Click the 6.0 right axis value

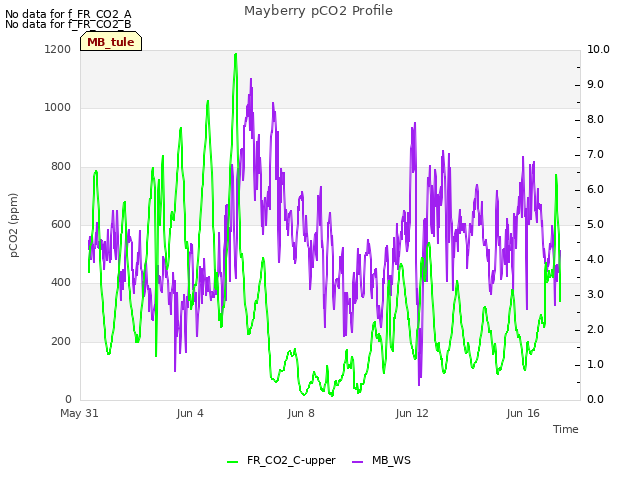pyautogui.click(x=596, y=190)
